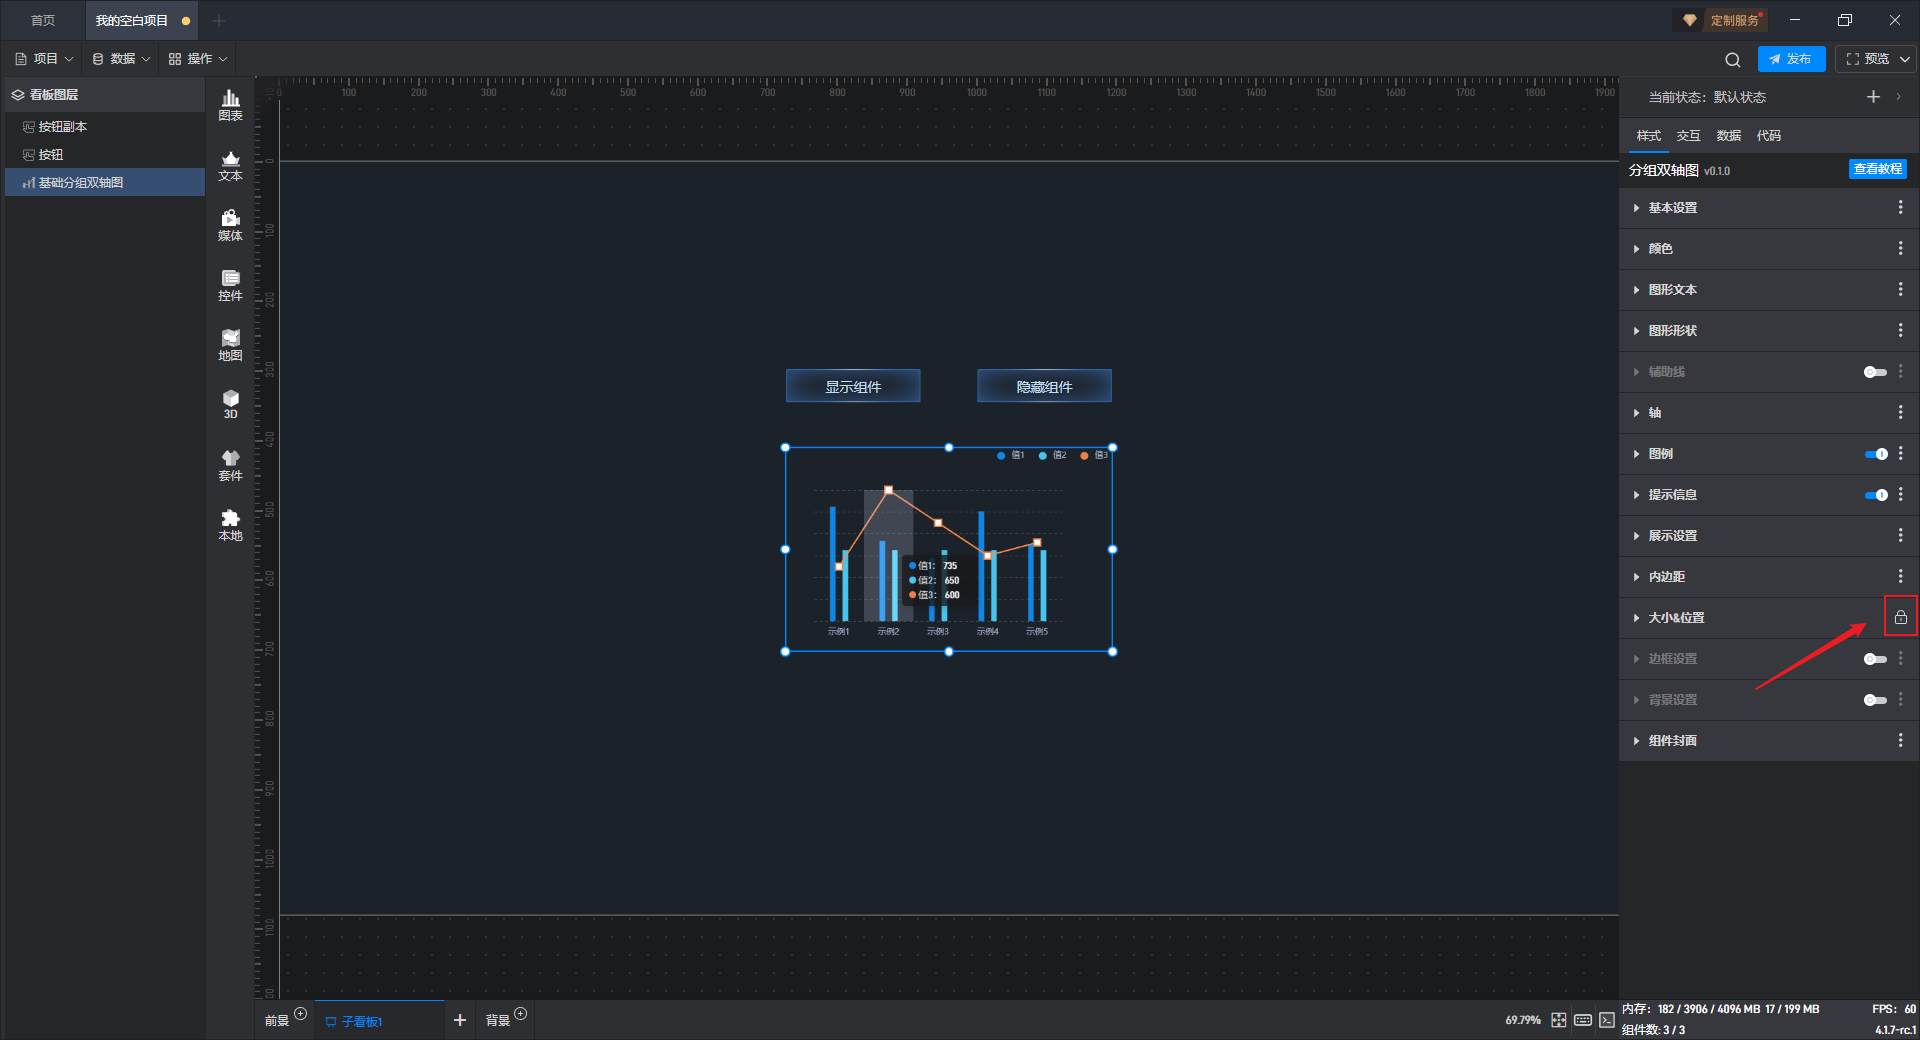Open more options for 图形文本
Screen dimensions: 1920x1040
[1900, 289]
